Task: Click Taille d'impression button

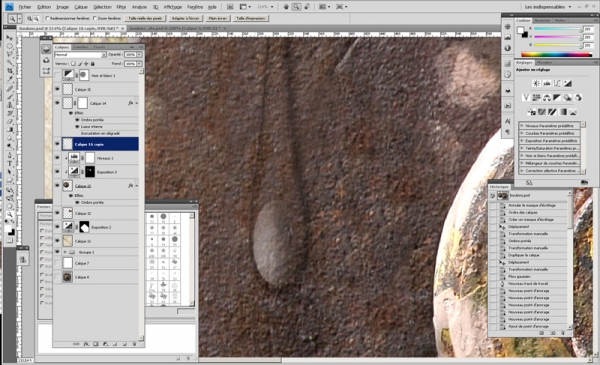Action: tap(251, 18)
